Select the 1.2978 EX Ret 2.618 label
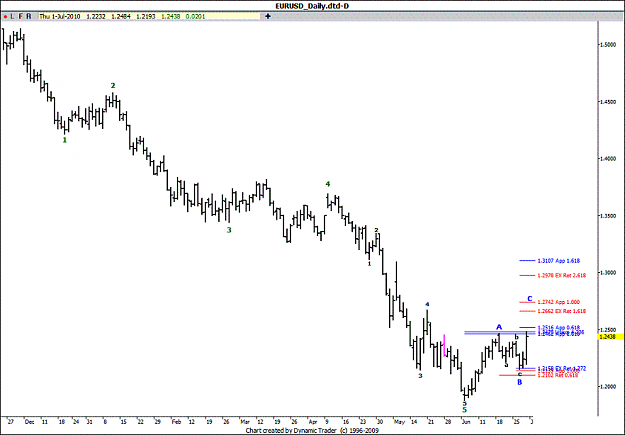The width and height of the screenshot is (625, 435). point(562,276)
